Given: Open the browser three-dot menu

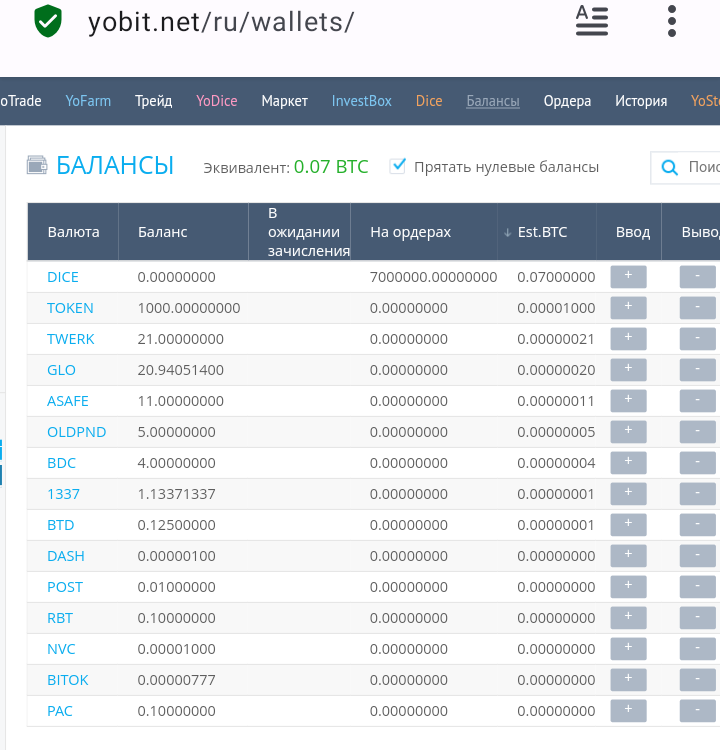Looking at the screenshot, I should tap(672, 21).
